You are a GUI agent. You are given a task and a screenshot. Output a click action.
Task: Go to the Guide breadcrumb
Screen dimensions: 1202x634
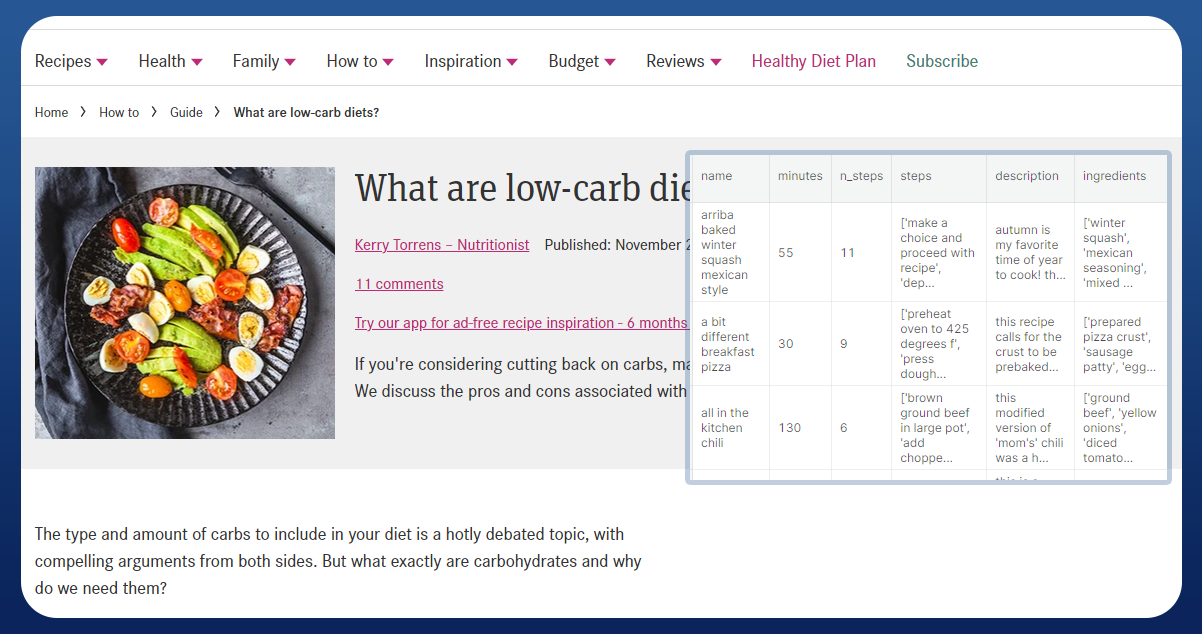coord(186,113)
